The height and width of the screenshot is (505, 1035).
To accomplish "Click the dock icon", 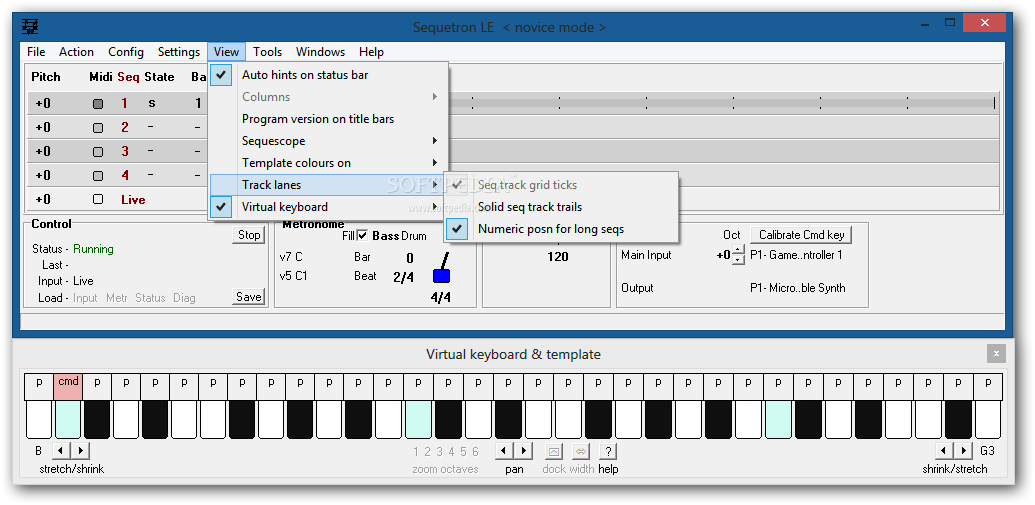I will 554,451.
